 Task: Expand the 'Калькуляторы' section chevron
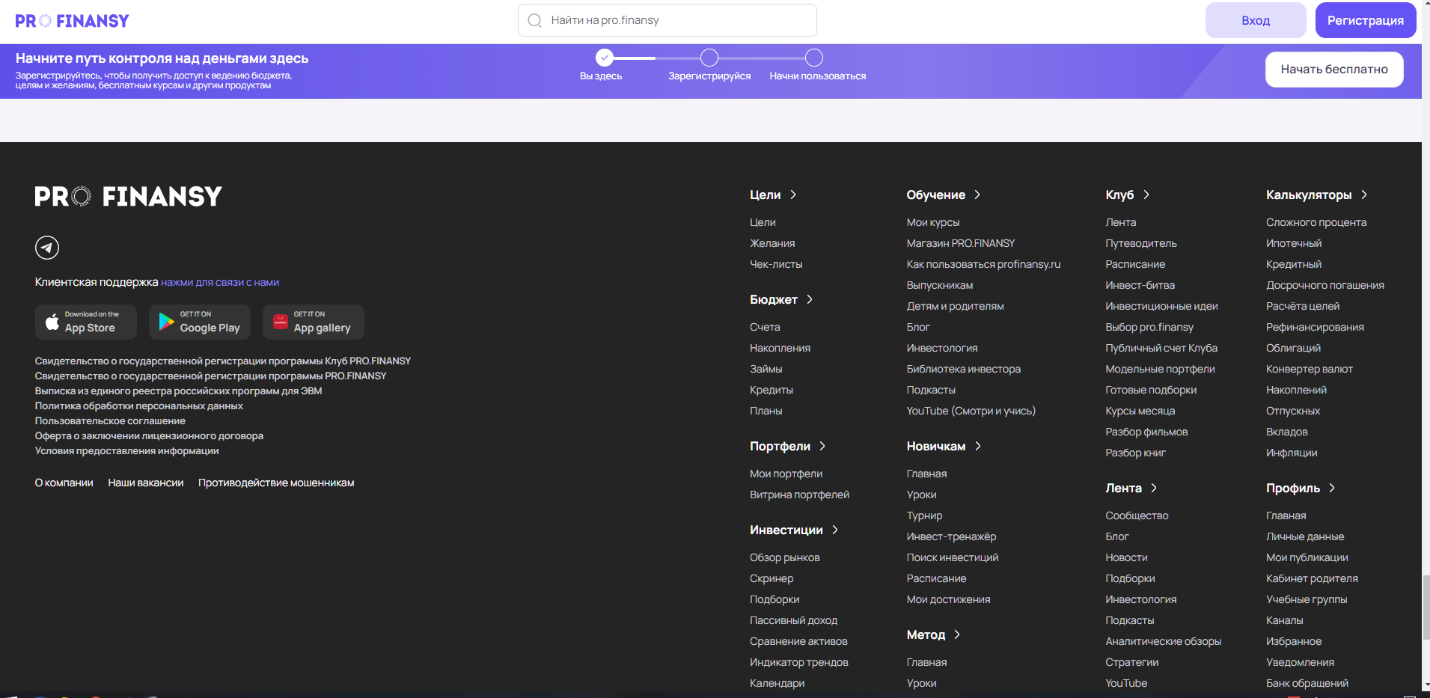coord(1364,195)
